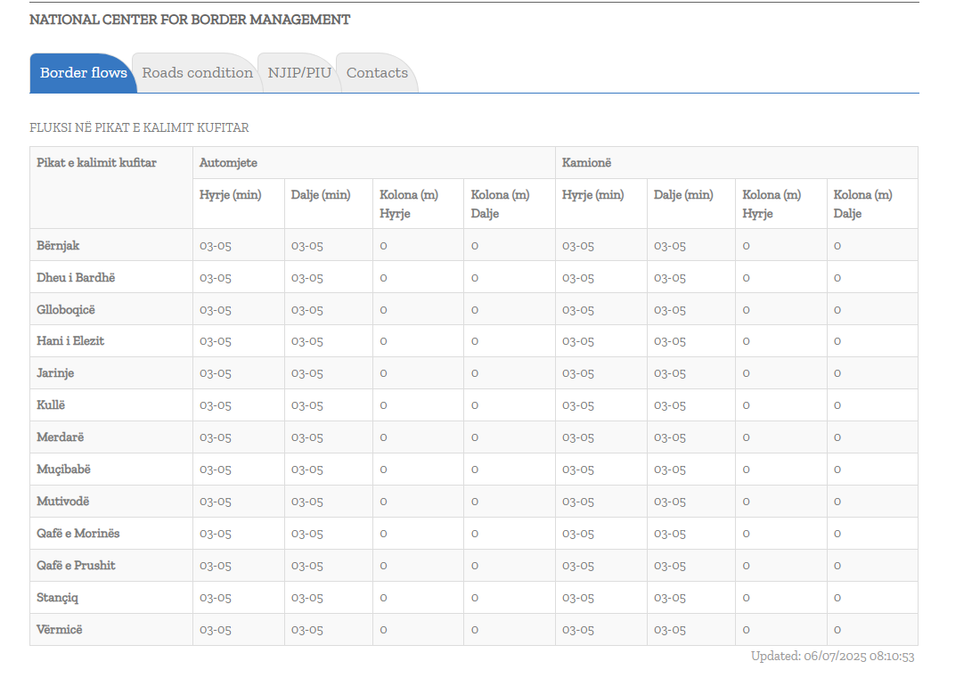The height and width of the screenshot is (686, 980).
Task: Select the Stançiq border point
Action: [x=57, y=597]
